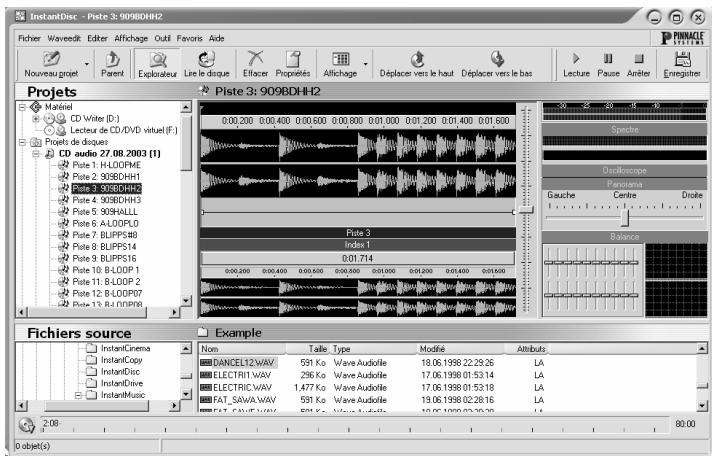712x456 pixels.
Task: Sort files by the Nom column
Action: point(242,349)
